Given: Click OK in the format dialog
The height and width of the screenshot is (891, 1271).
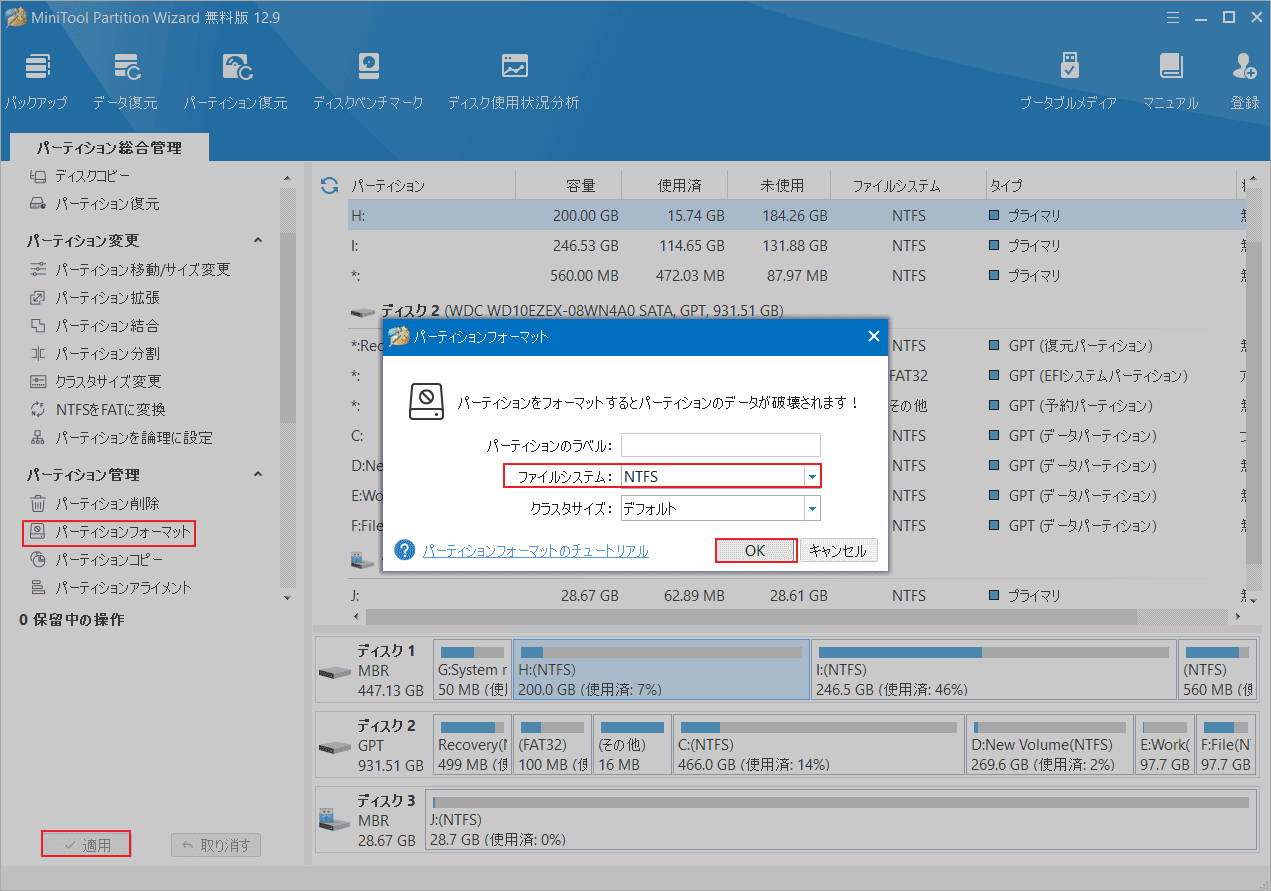Looking at the screenshot, I should click(x=756, y=551).
